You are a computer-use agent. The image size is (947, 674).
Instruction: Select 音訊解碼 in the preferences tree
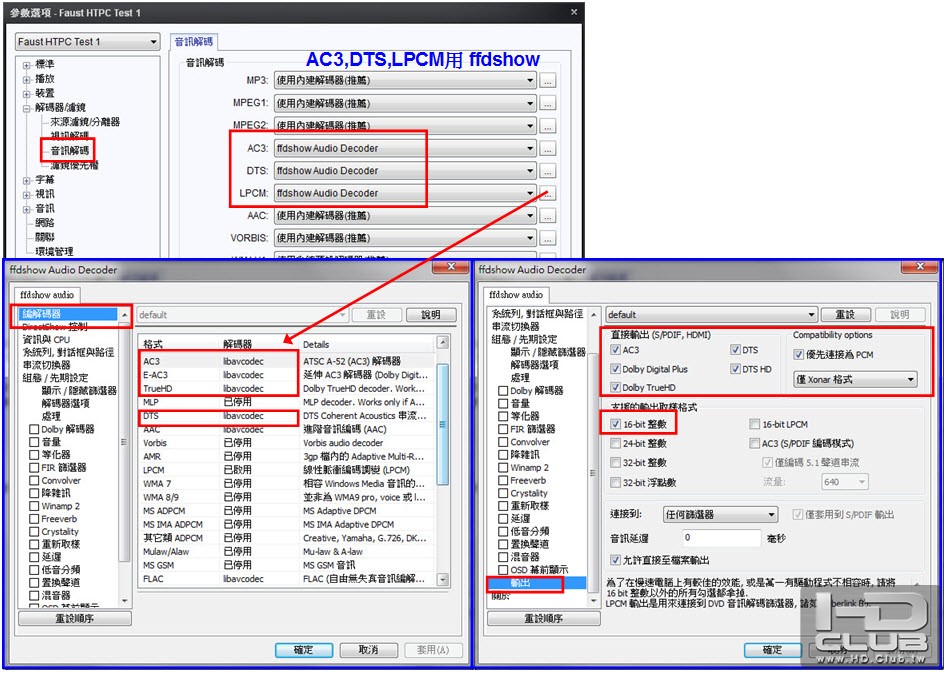[69, 150]
